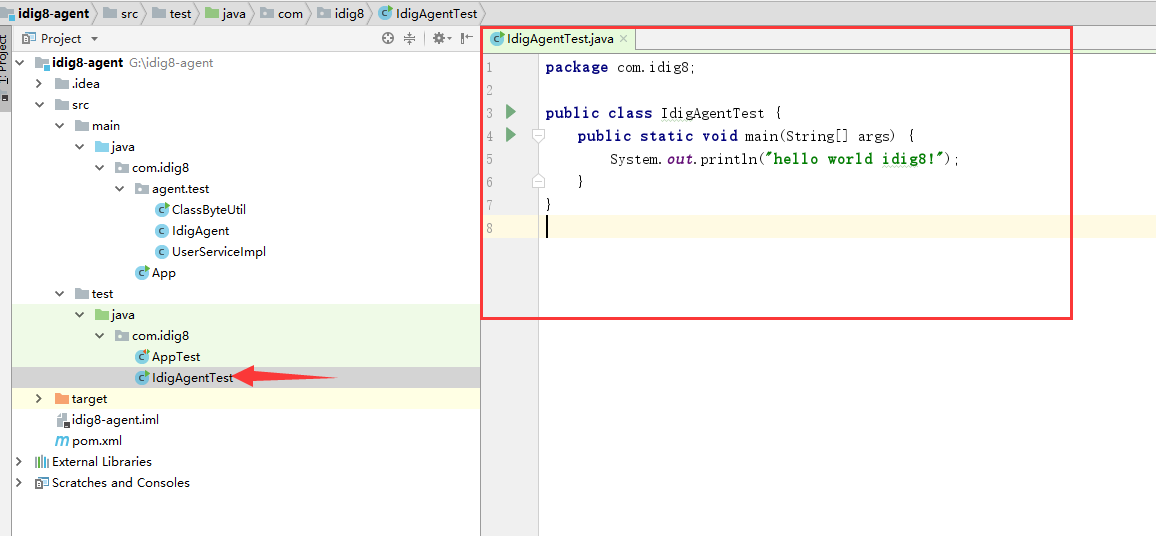Click the Scratches and Consoles icon
Screen dimensions: 1156x536
tap(41, 483)
